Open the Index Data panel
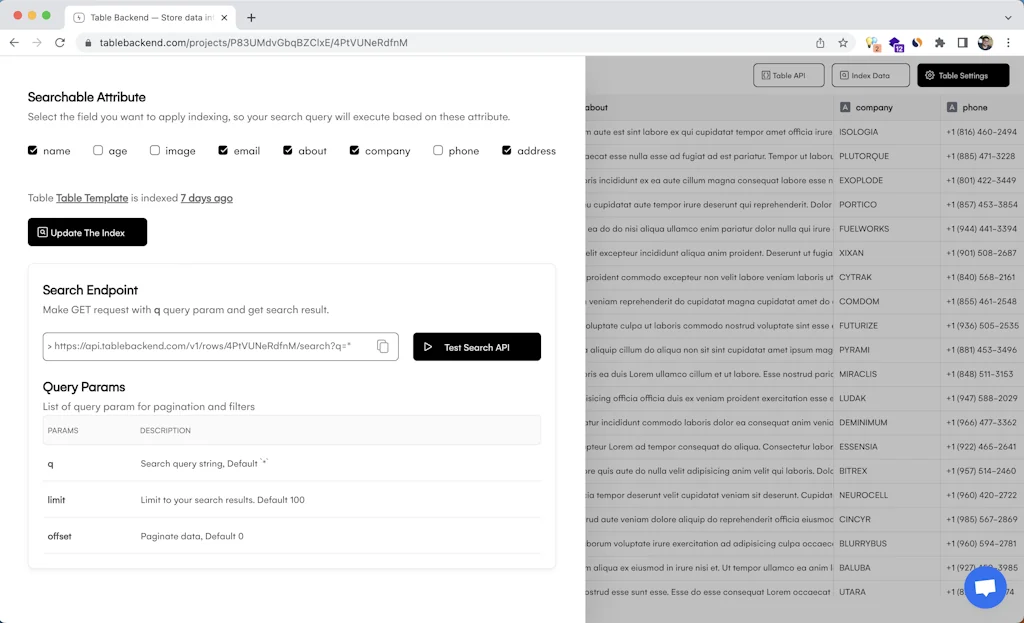 pyautogui.click(x=871, y=75)
